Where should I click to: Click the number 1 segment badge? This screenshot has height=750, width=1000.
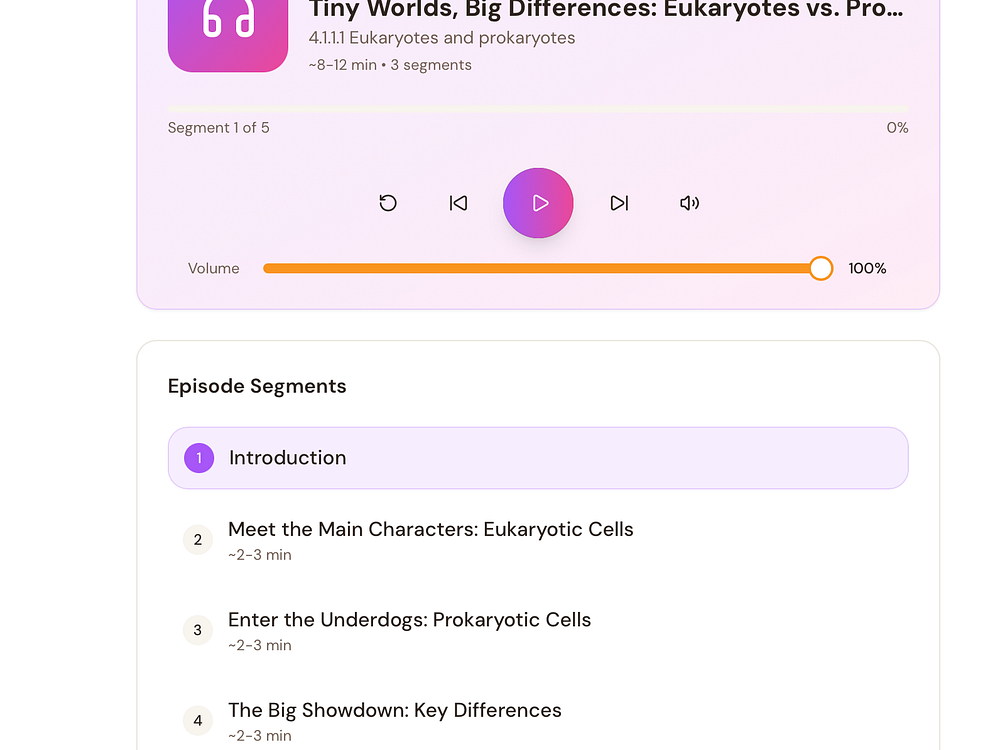pos(199,458)
